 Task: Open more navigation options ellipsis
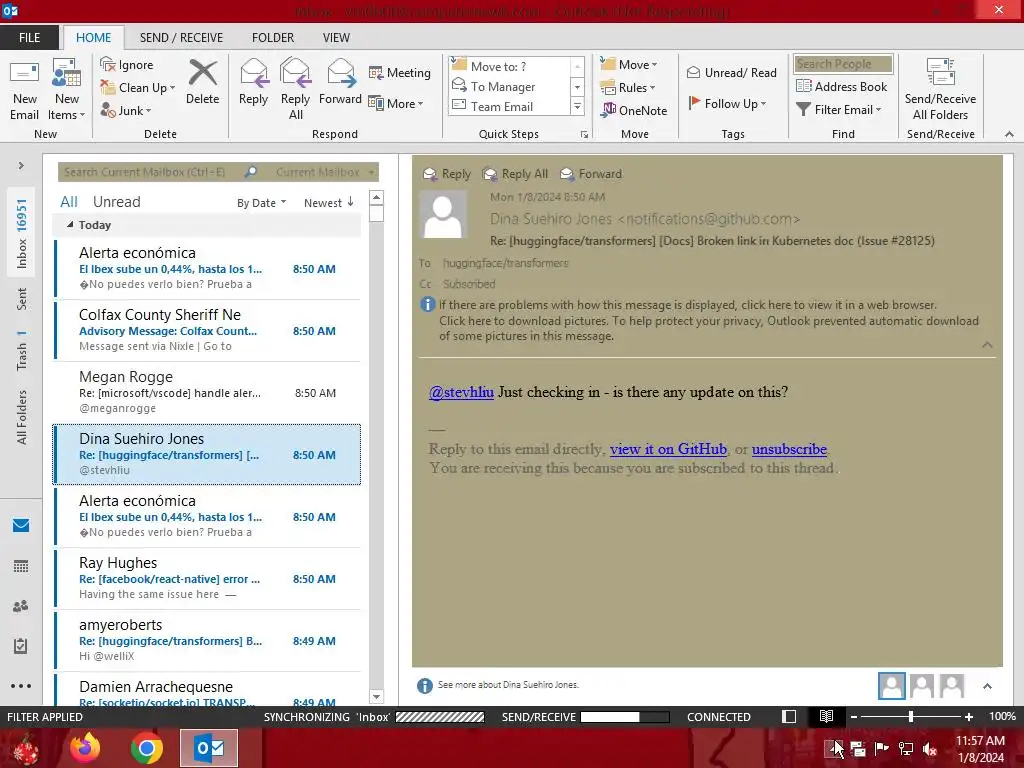21,686
